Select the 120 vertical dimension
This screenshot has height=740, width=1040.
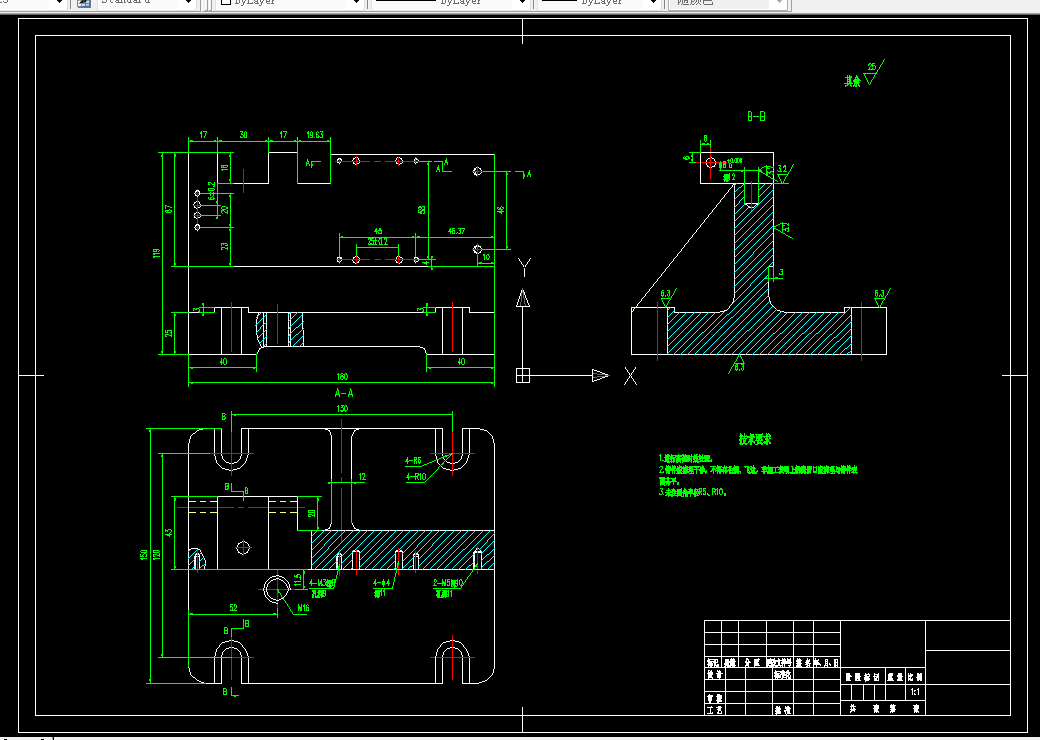[157, 554]
